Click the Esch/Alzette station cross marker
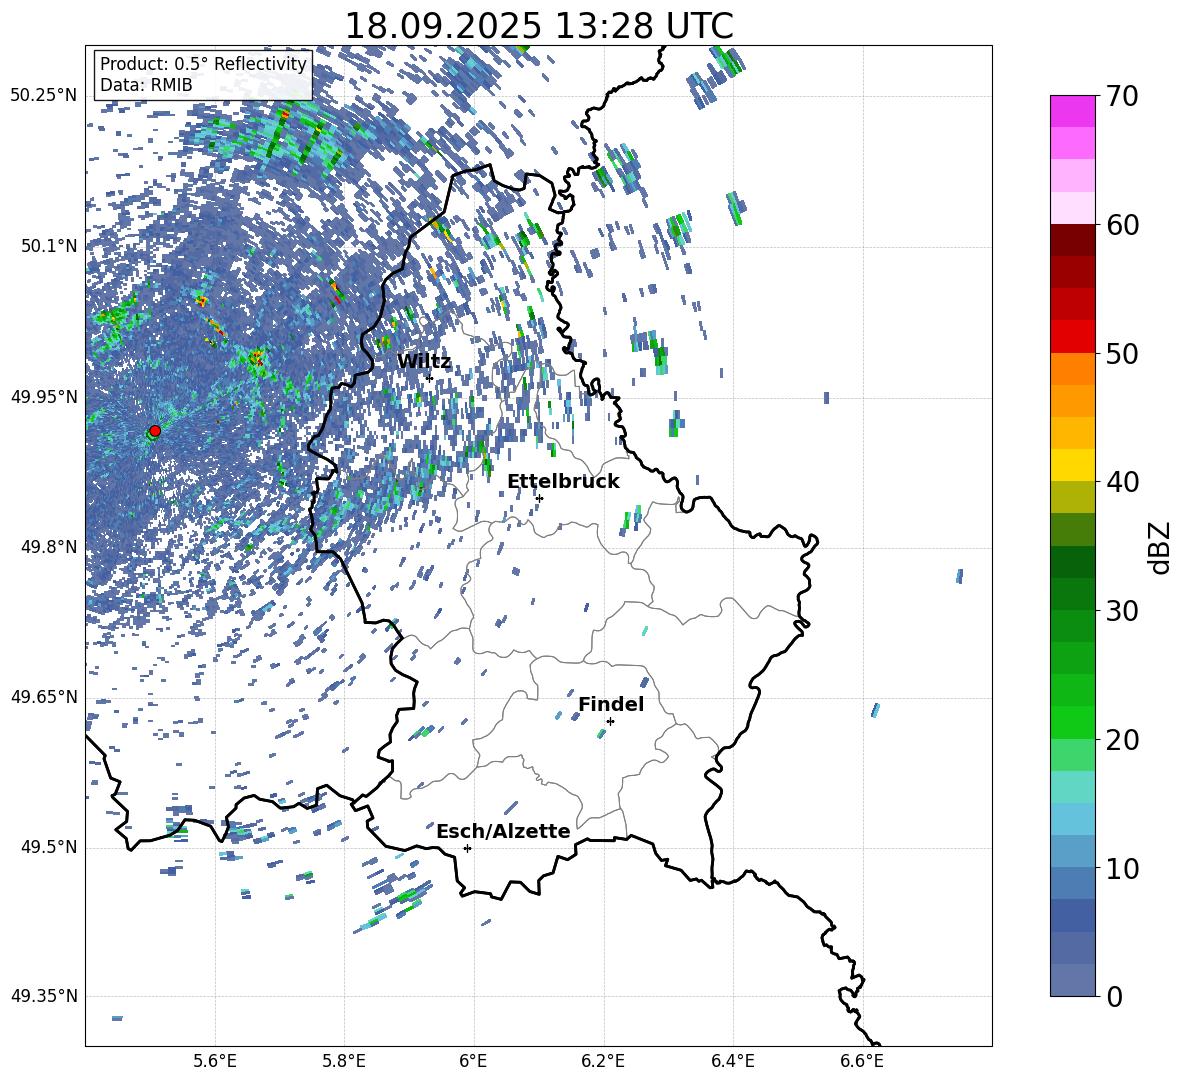The width and height of the screenshot is (1184, 1081). point(467,848)
